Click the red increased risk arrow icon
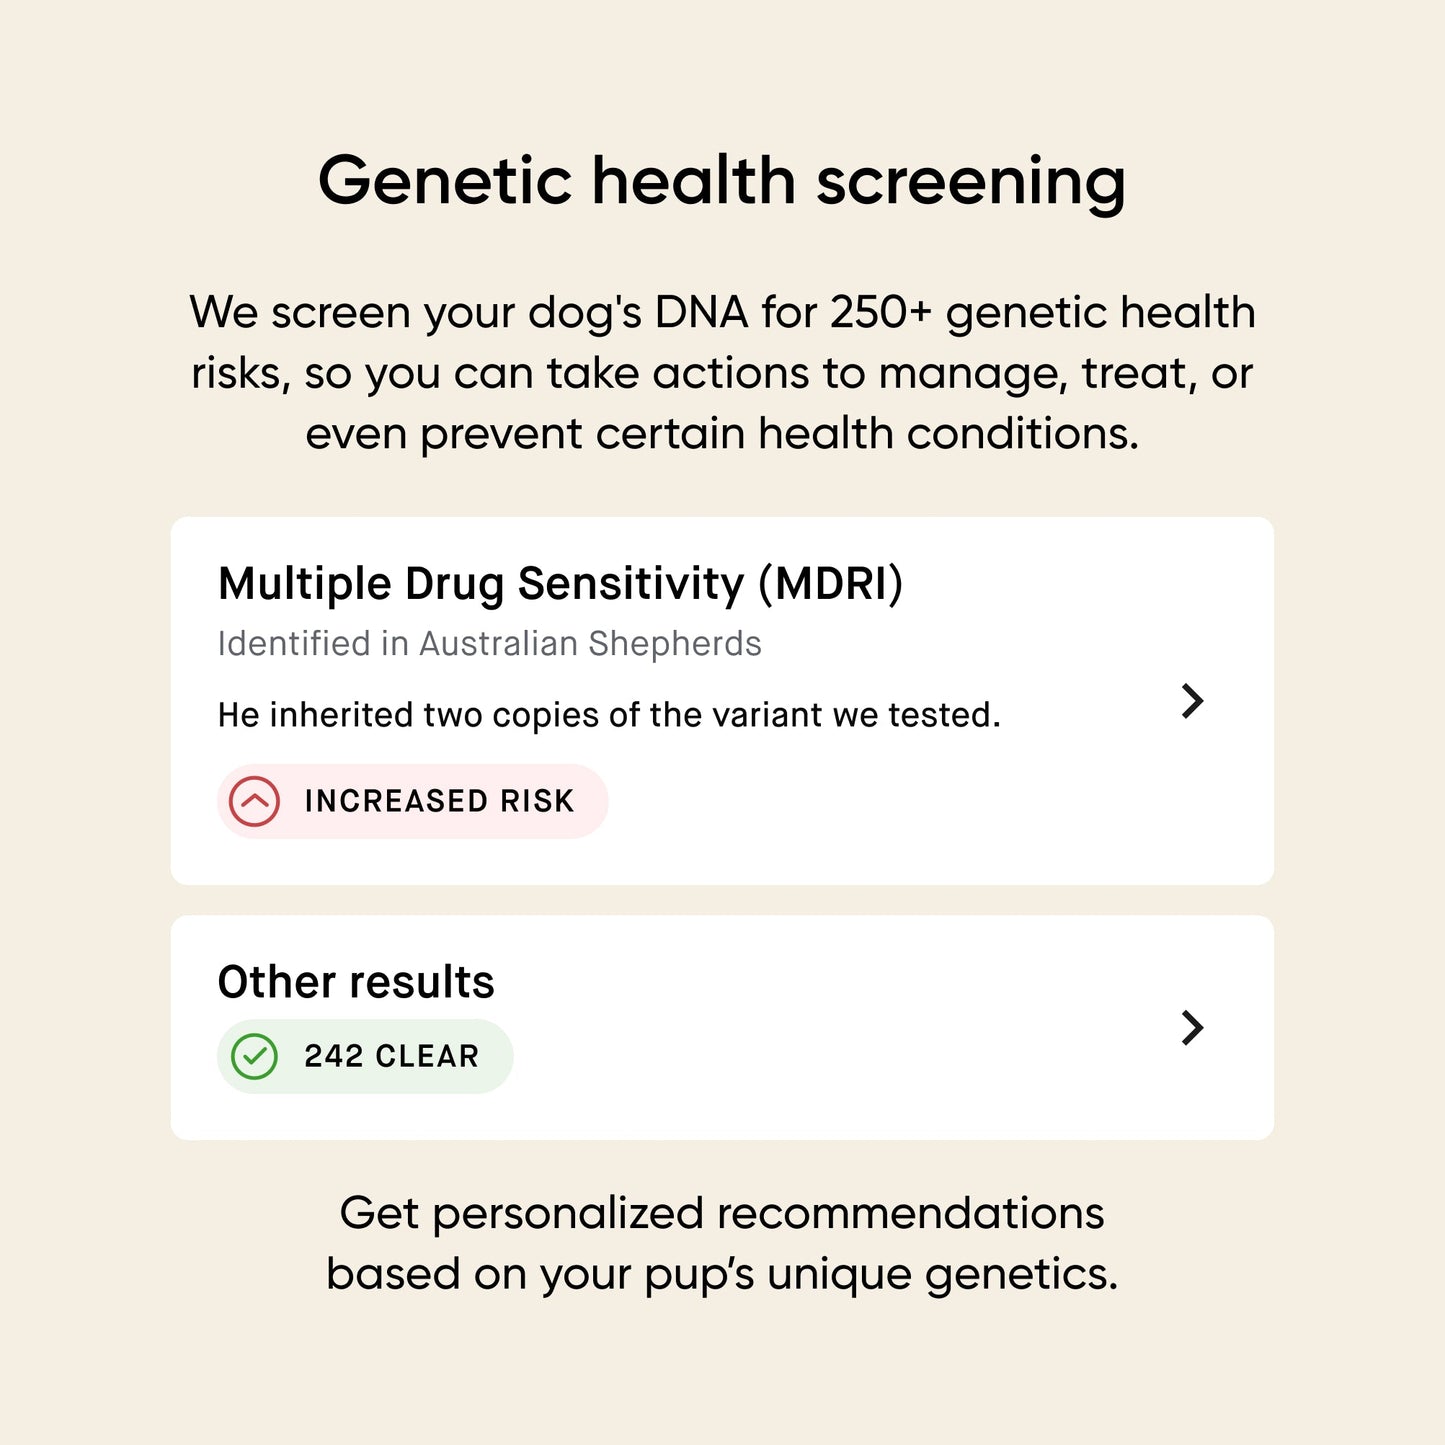The width and height of the screenshot is (1445, 1445). point(255,801)
